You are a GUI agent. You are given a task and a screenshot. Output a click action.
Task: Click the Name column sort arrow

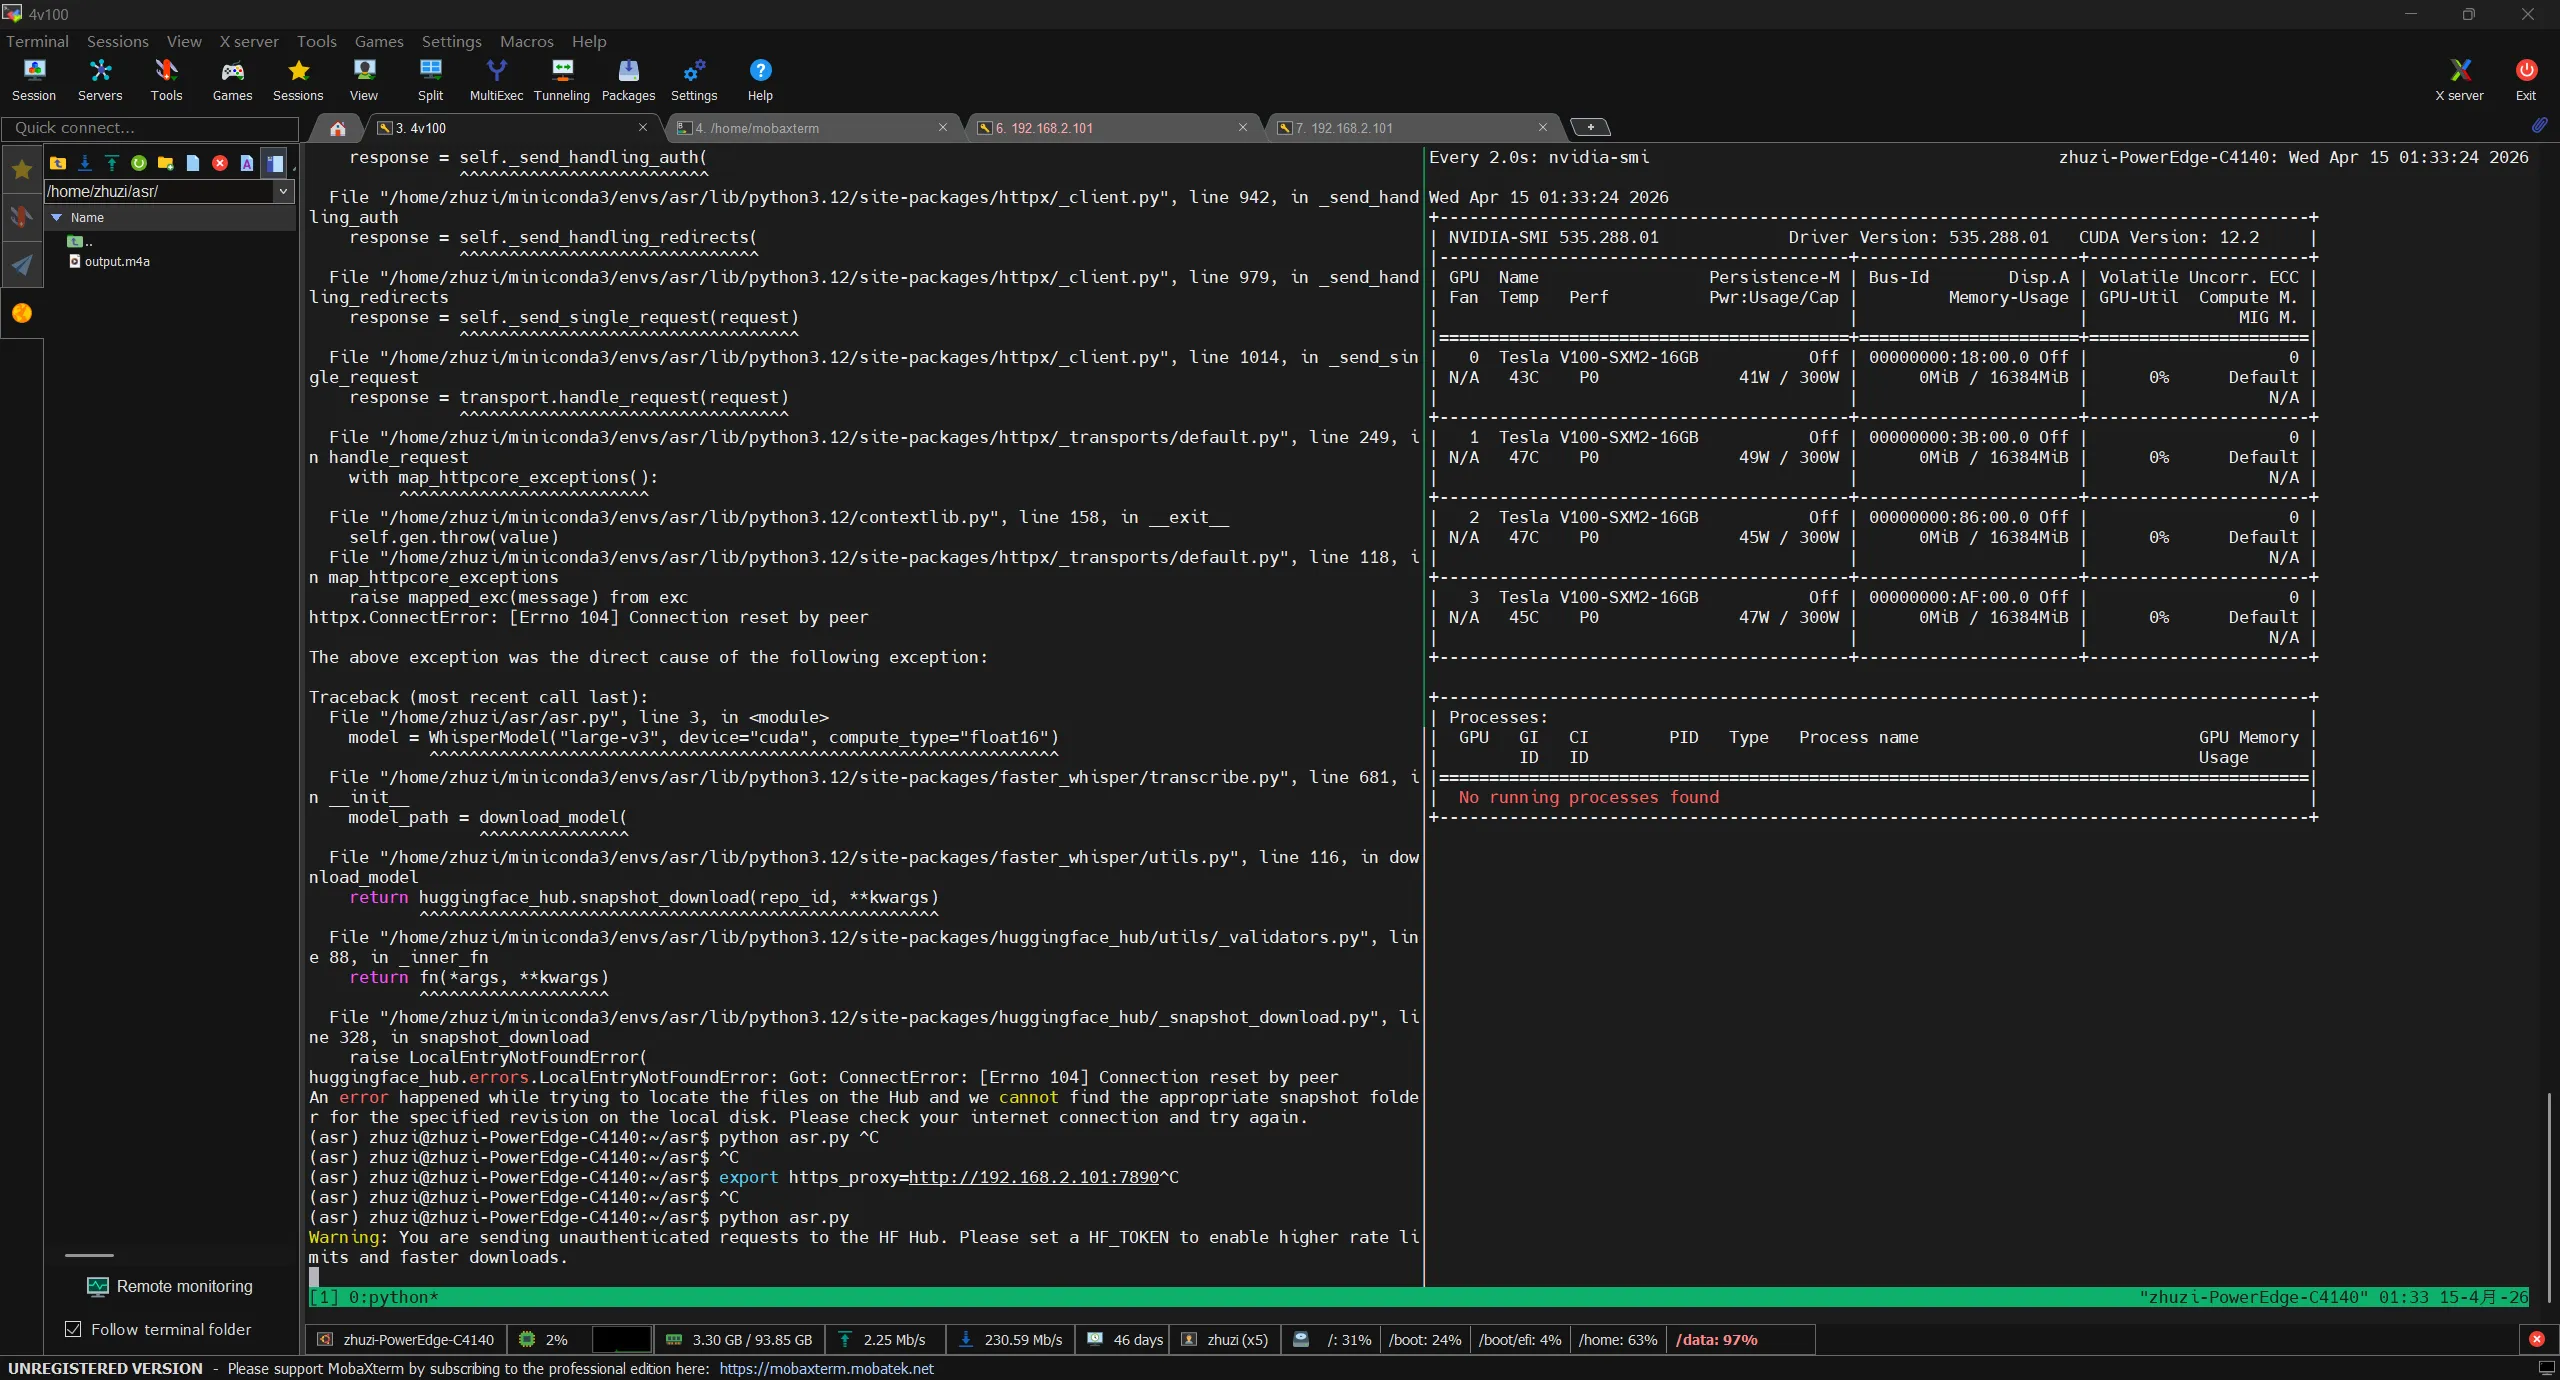57,217
